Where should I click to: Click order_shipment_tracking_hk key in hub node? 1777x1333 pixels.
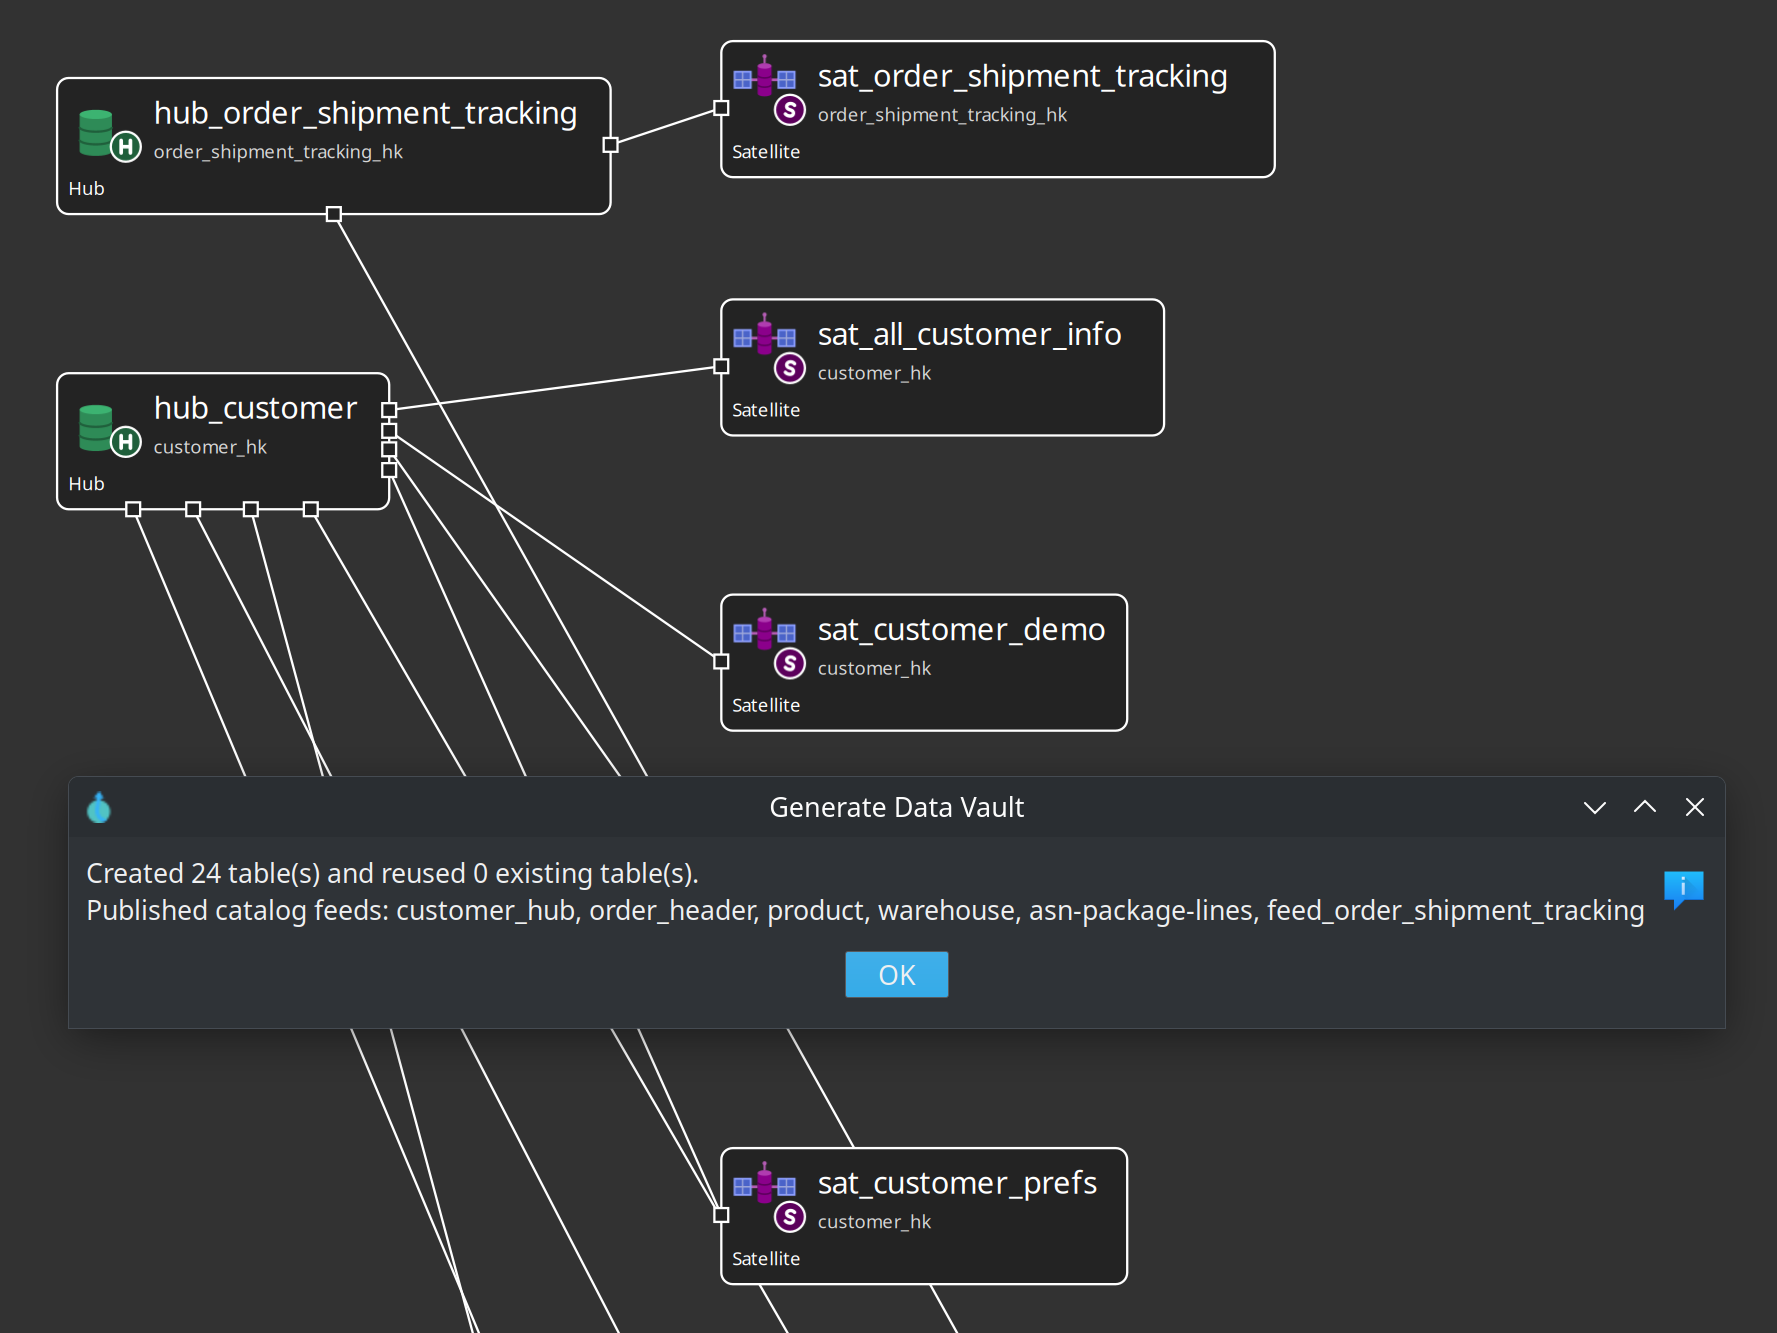click(x=278, y=151)
